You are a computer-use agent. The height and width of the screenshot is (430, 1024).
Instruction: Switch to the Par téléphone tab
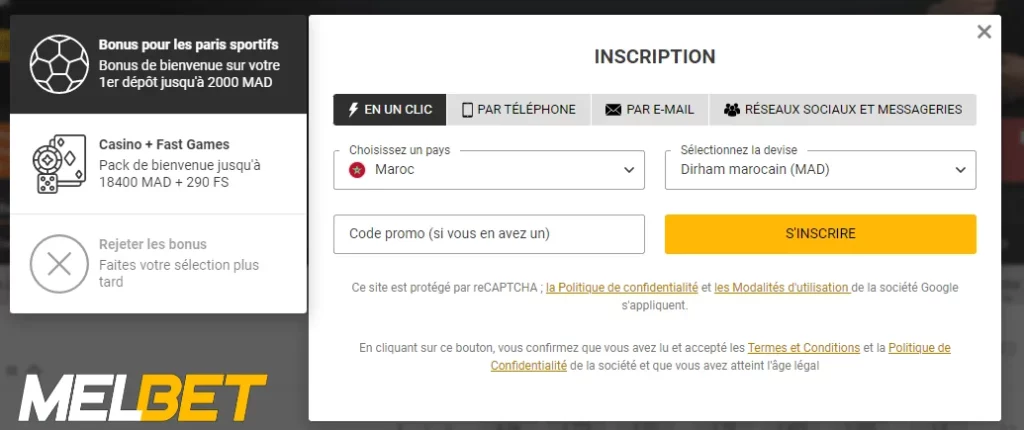click(x=518, y=110)
